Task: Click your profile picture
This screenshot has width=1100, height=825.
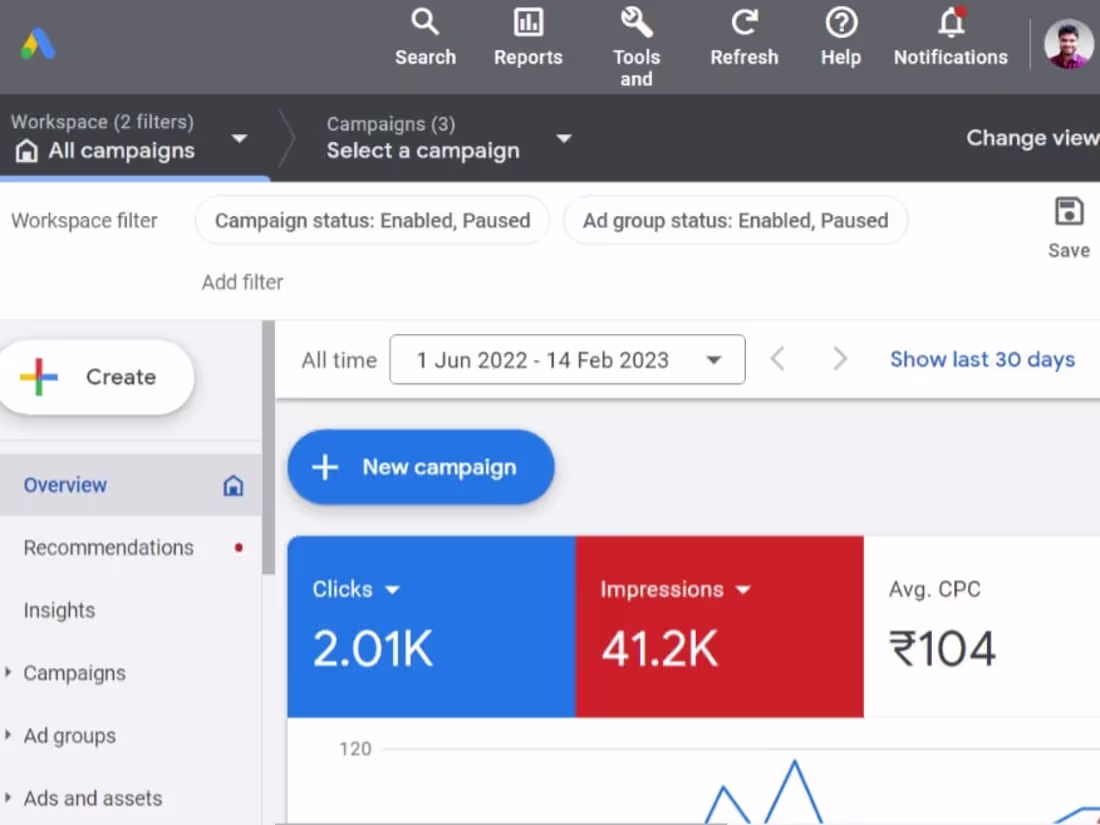Action: [1068, 44]
